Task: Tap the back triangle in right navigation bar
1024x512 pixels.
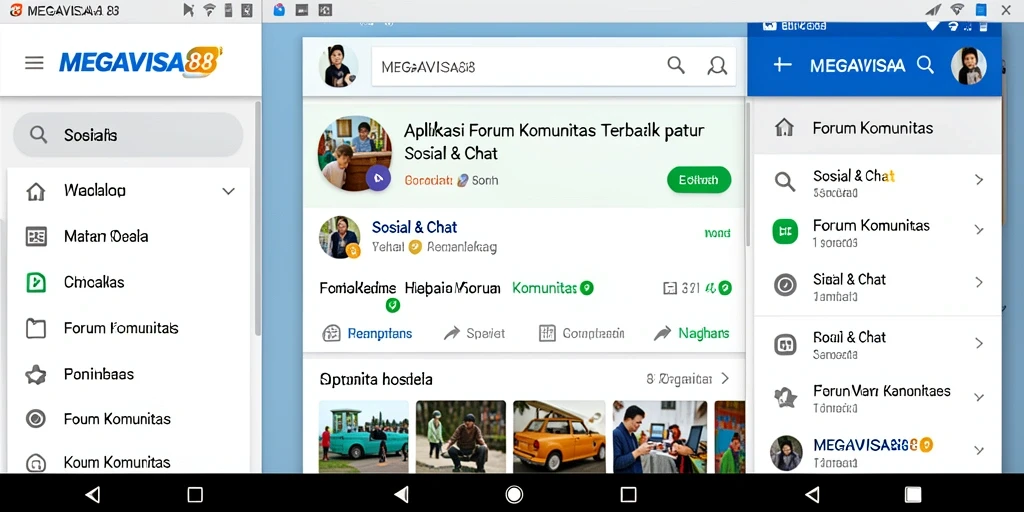Action: 812,494
